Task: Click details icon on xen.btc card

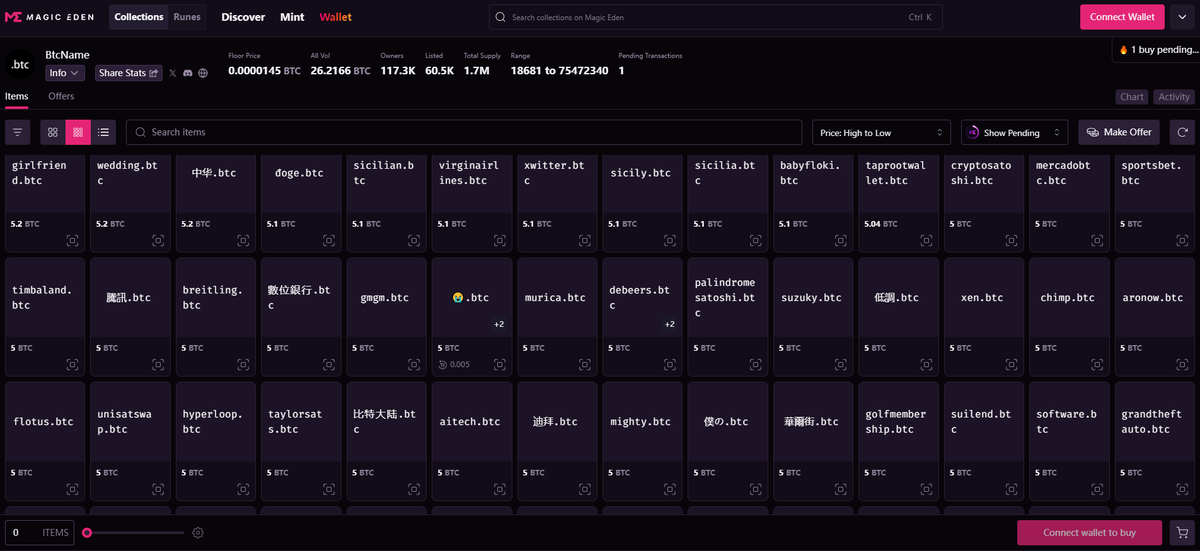Action: click(x=1012, y=365)
